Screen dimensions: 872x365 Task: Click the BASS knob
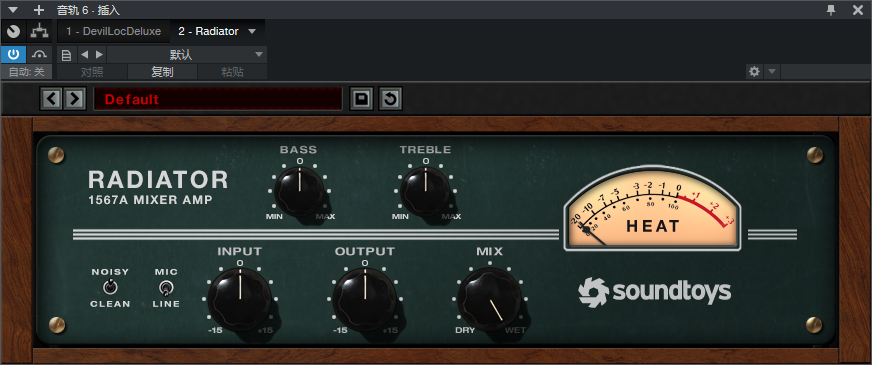point(299,191)
